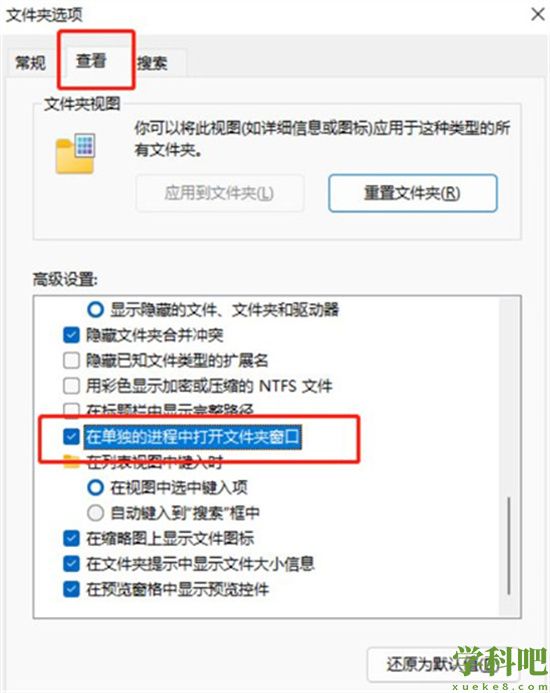Select 显示隐藏的文件、文件夹和驱动器 radio button
Image resolution: width=550 pixels, height=693 pixels.
(95, 309)
